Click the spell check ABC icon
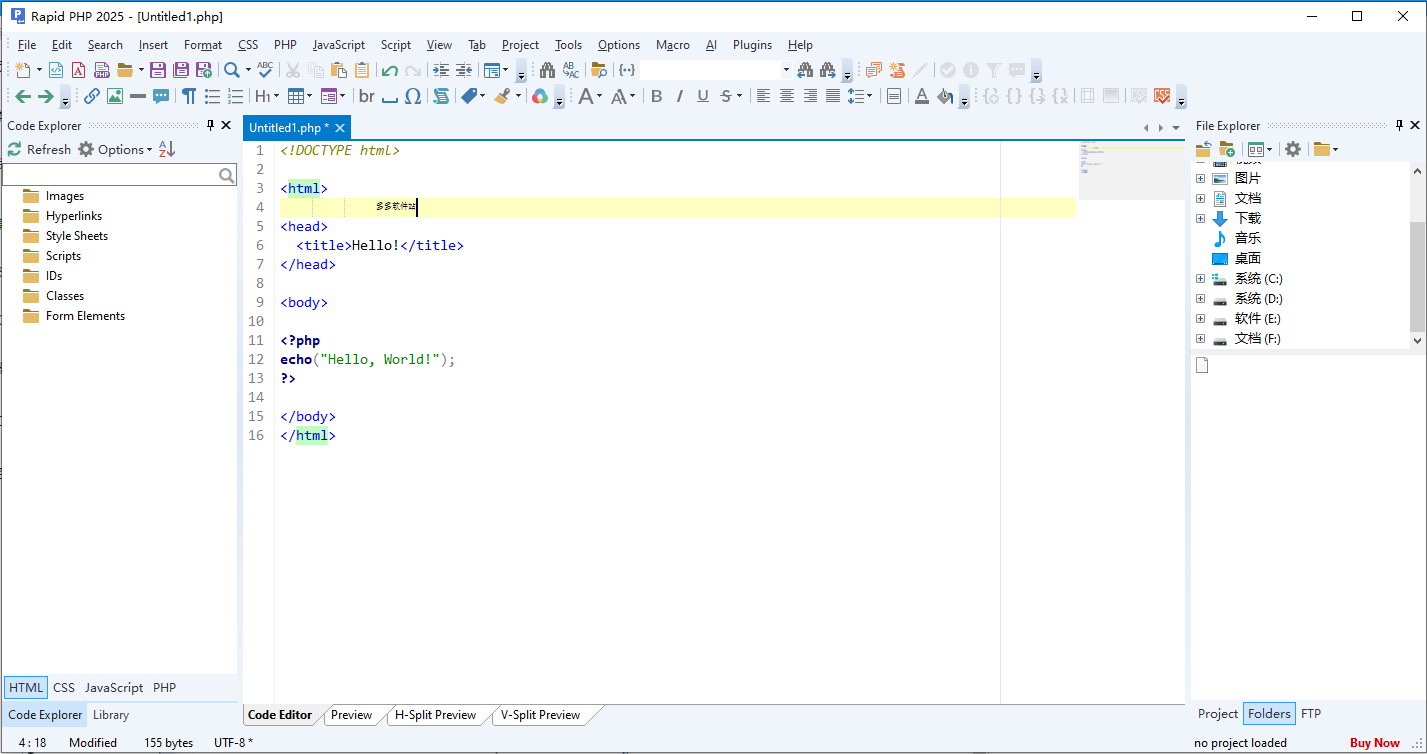 click(264, 69)
